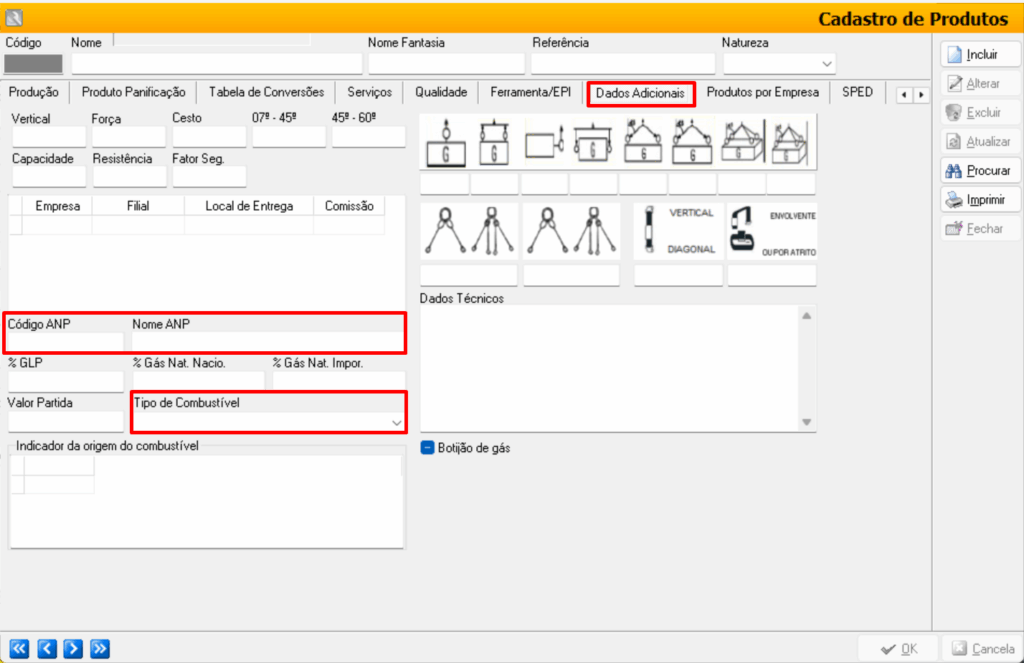Toggle the Botijão de gás checkbox

[x=427, y=448]
